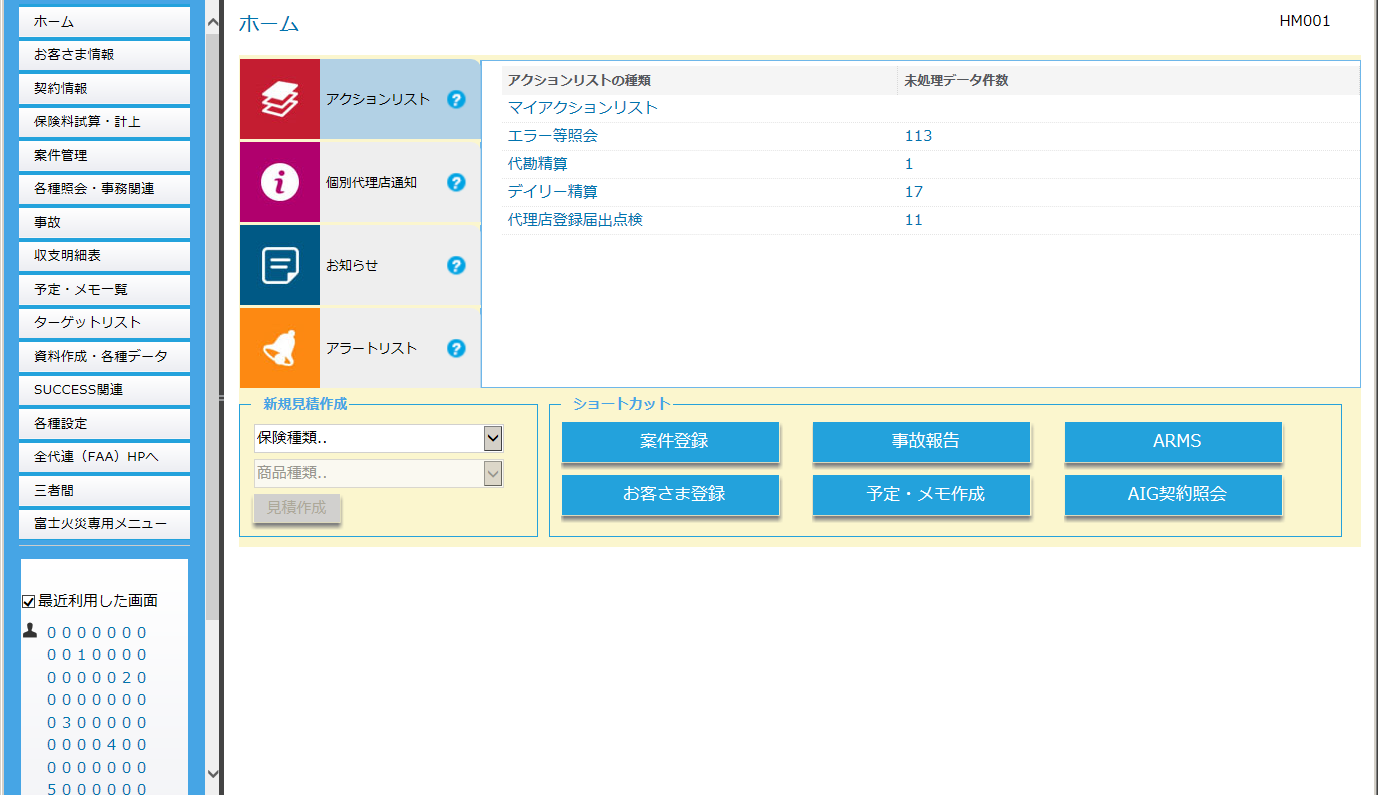Viewport: 1378px width, 795px height.
Task: Click the red Action List stacked-layers icon
Action: [x=280, y=99]
